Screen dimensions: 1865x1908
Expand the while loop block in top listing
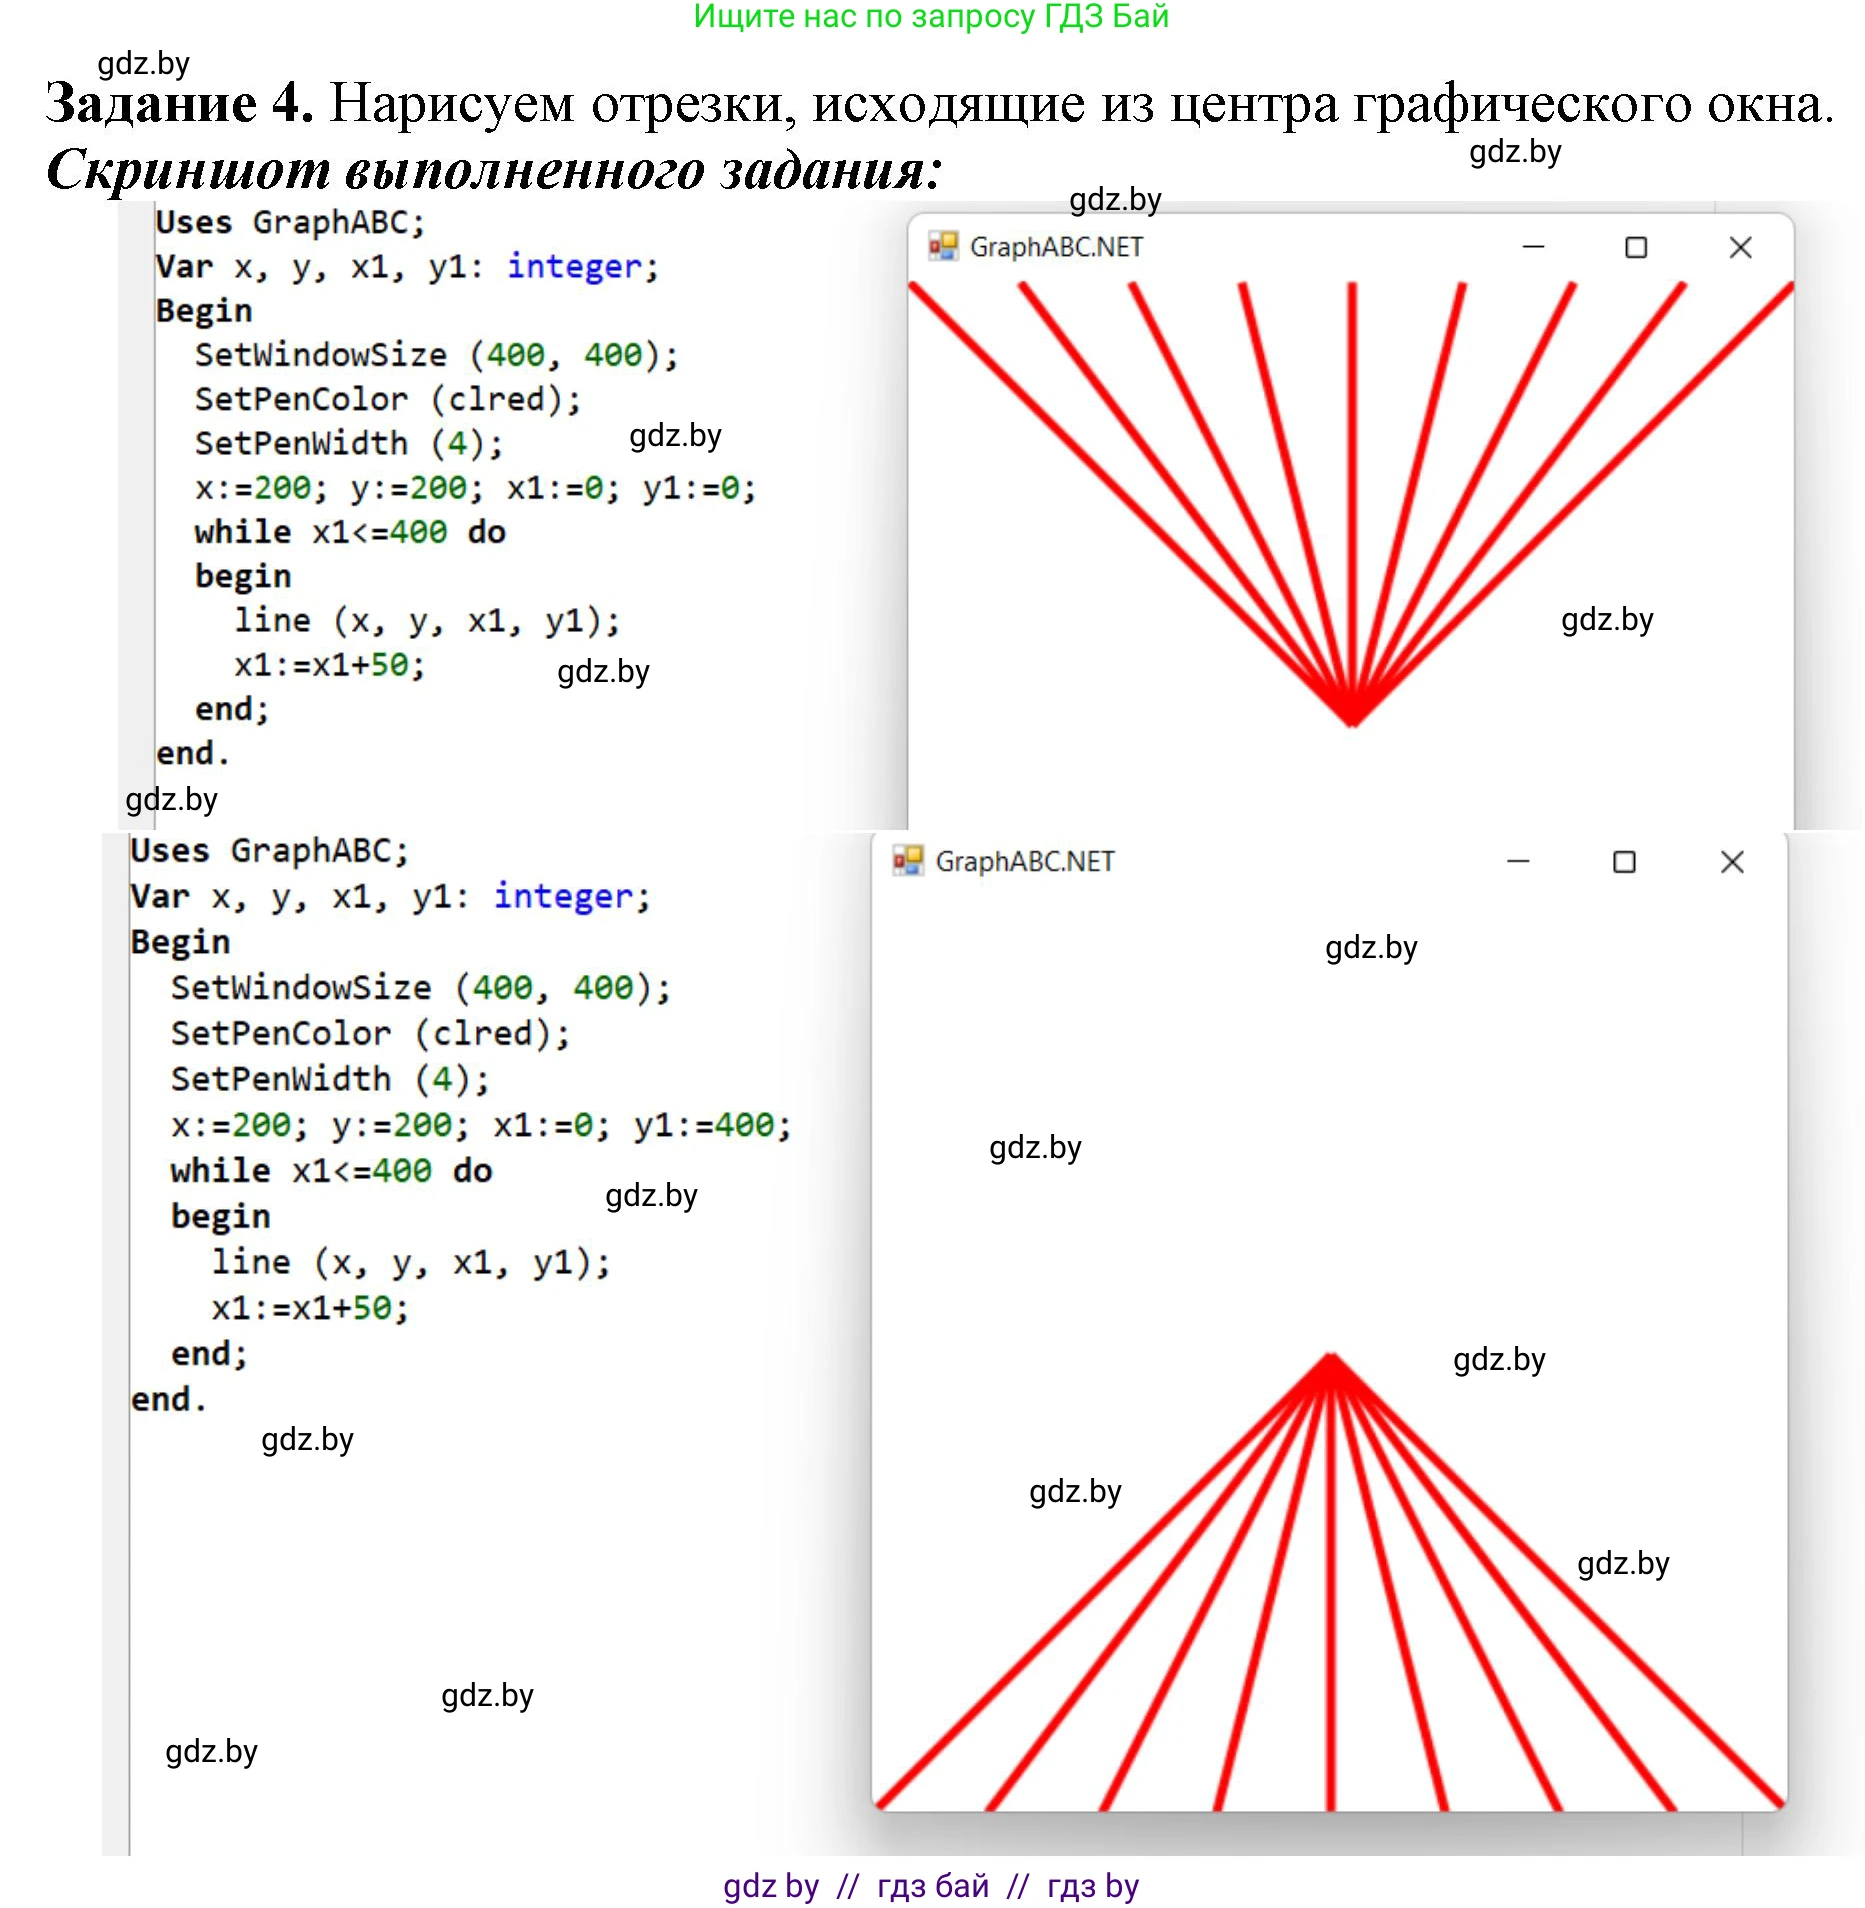(240, 531)
